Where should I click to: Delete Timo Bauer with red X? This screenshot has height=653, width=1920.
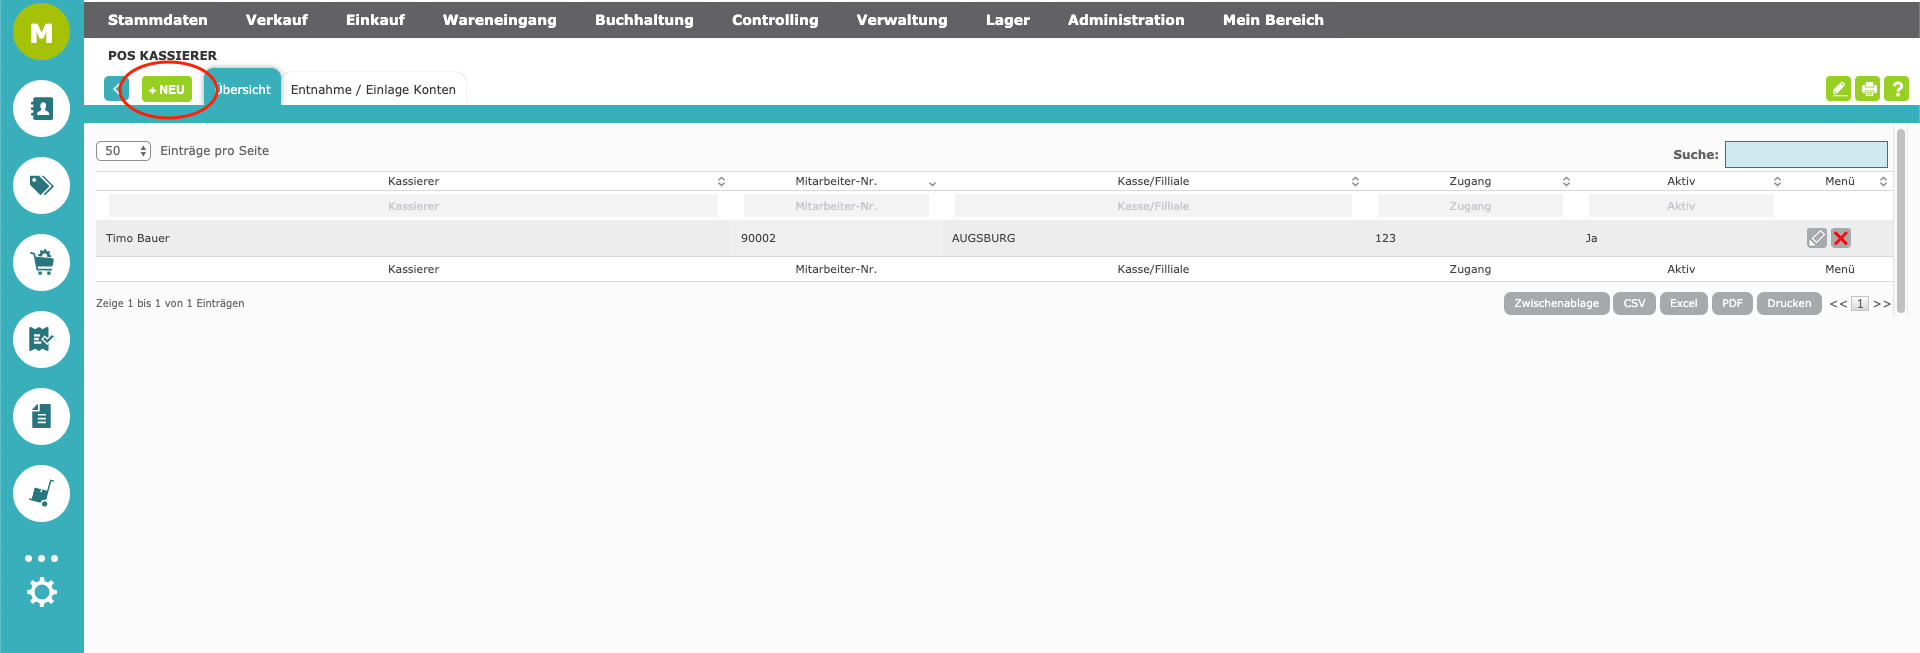pyautogui.click(x=1841, y=238)
